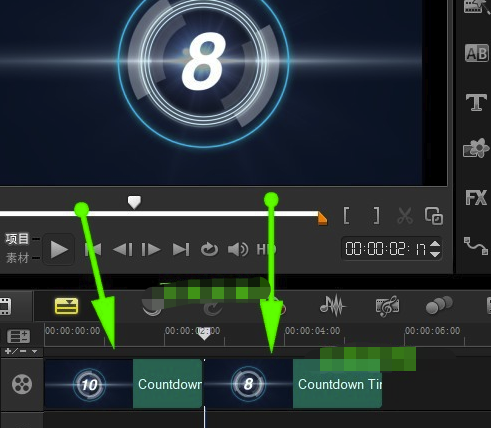Image resolution: width=491 pixels, height=428 pixels.
Task: Set mark-in with the left bracket button
Action: pyautogui.click(x=346, y=215)
